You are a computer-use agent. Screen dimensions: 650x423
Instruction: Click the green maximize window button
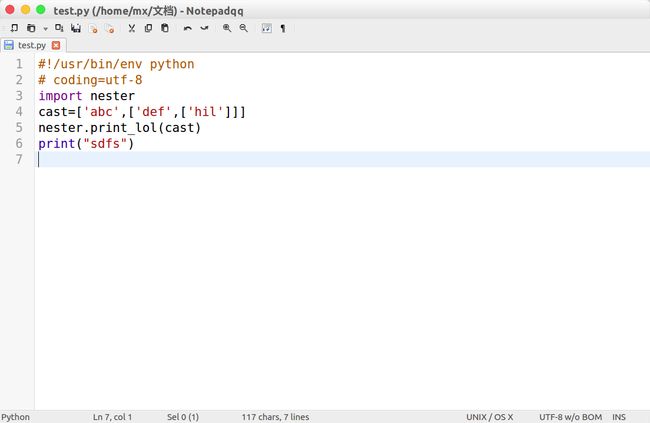click(x=41, y=10)
